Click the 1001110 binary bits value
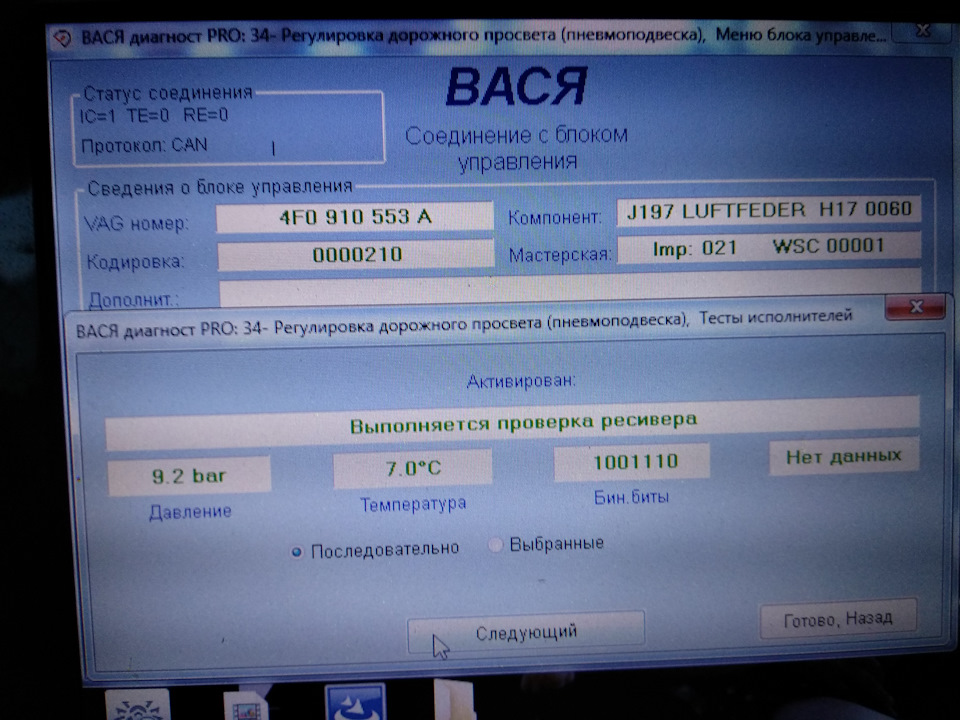Viewport: 960px width, 720px height. click(632, 462)
